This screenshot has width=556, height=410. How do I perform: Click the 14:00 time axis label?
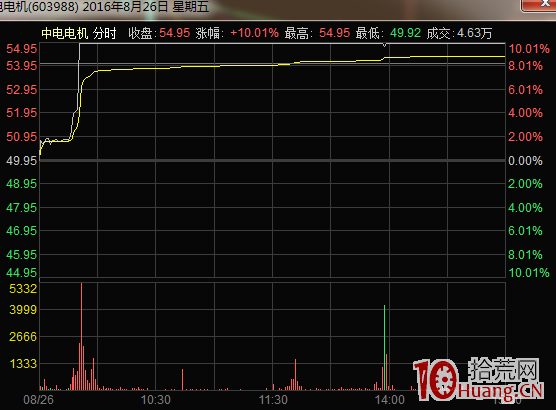click(x=390, y=400)
